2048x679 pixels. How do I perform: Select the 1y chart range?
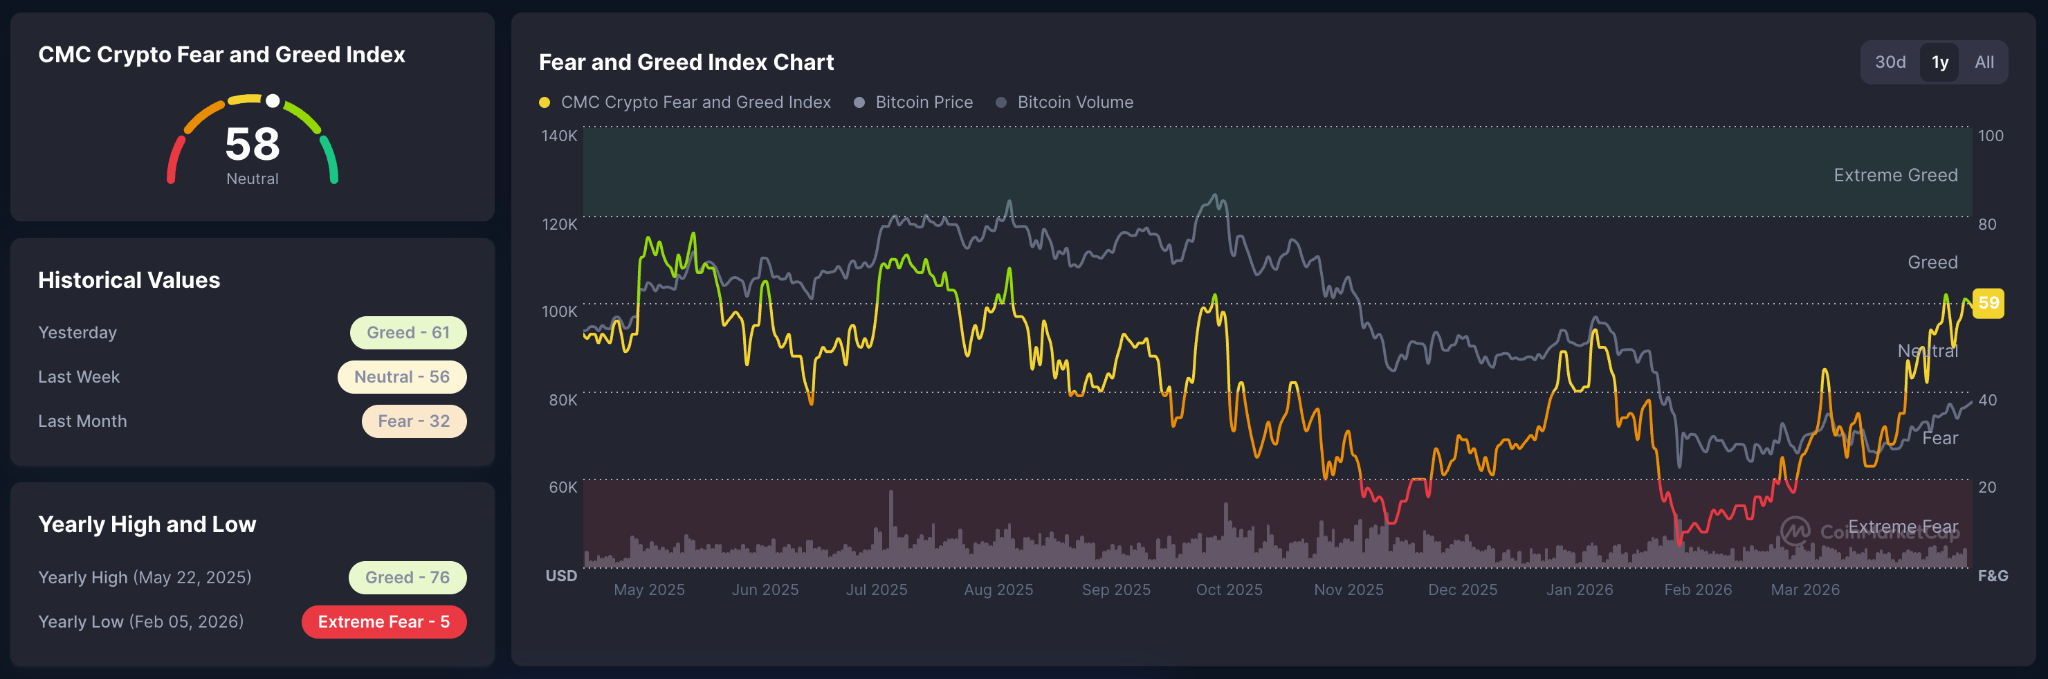[x=1940, y=62]
